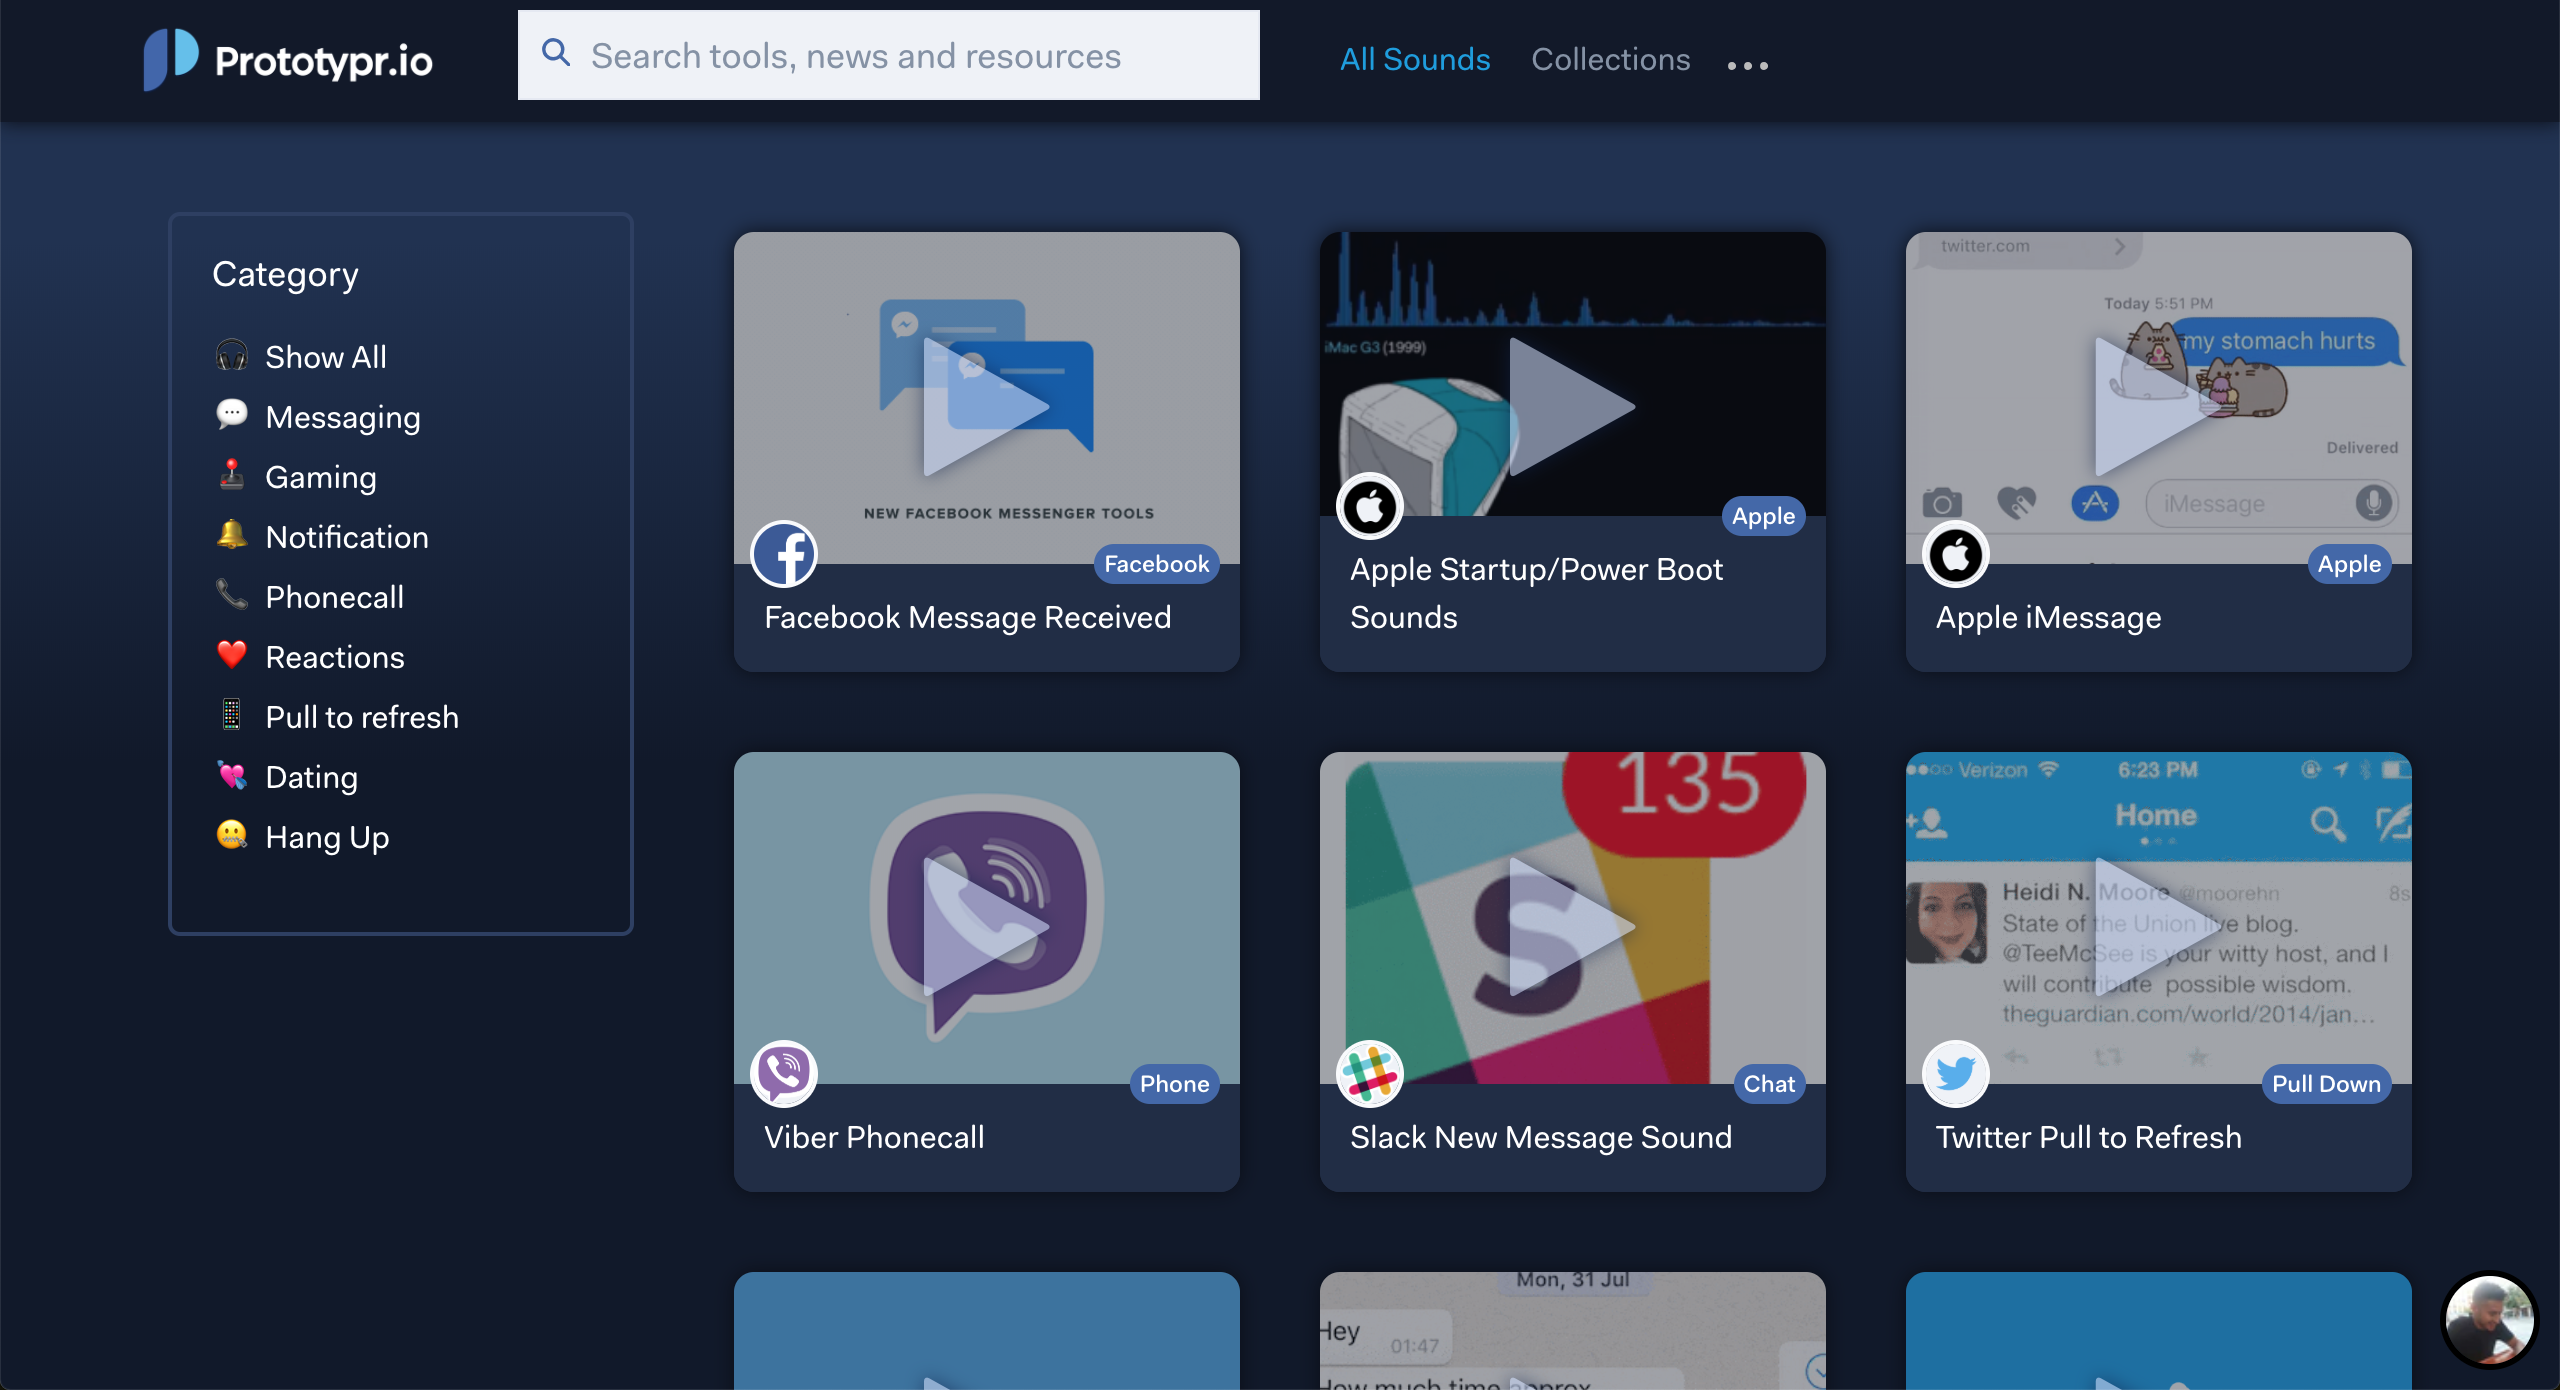2560x1390 pixels.
Task: Click the user avatar chat bubble
Action: point(2489,1320)
